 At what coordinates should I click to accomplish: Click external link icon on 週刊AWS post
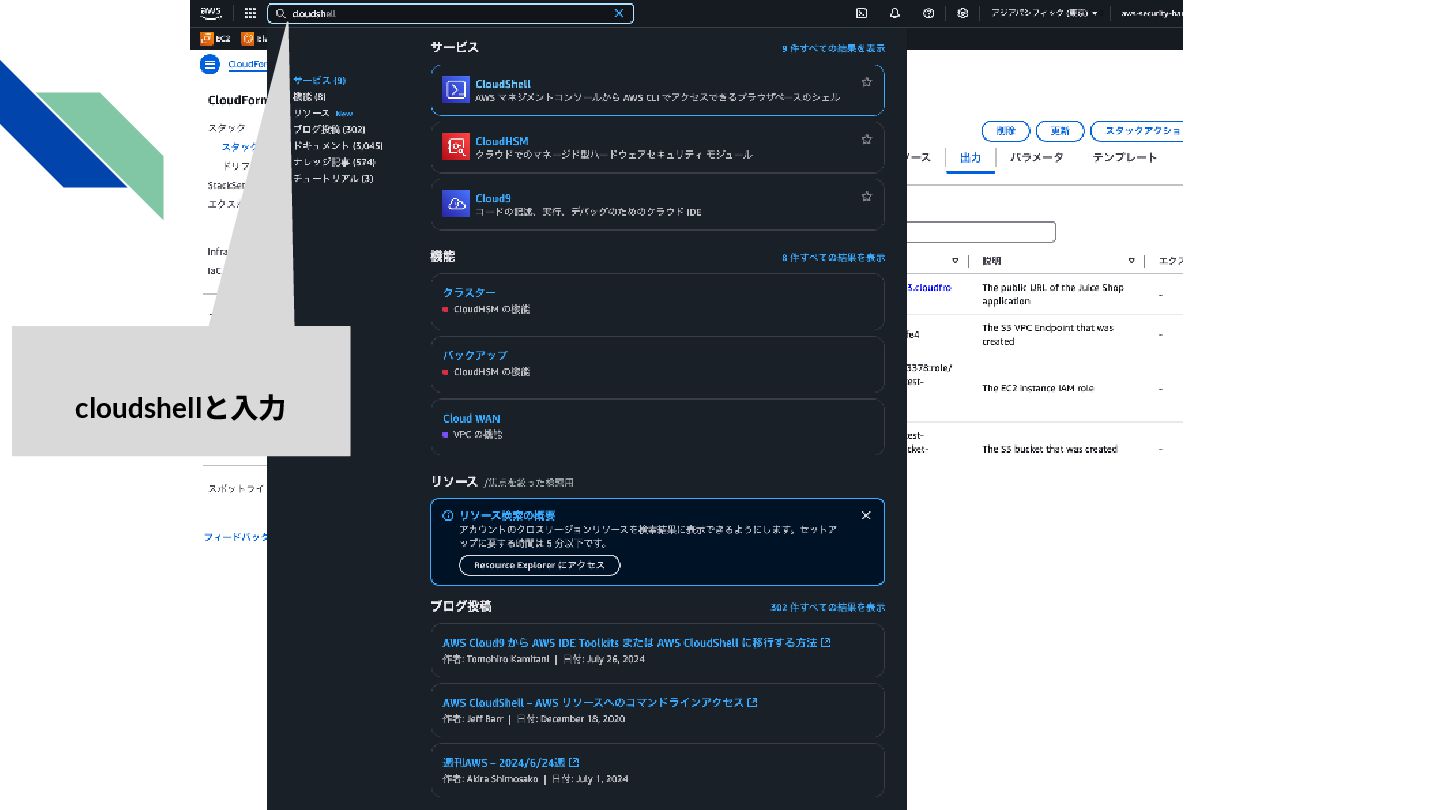575,762
